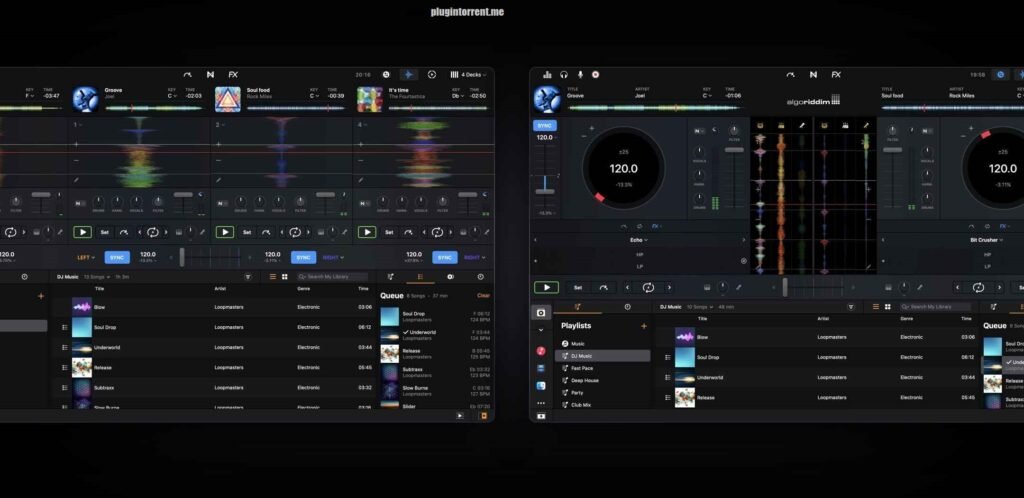Open key dropdown Db of It's time deck
The height and width of the screenshot is (498, 1024).
[x=456, y=97]
